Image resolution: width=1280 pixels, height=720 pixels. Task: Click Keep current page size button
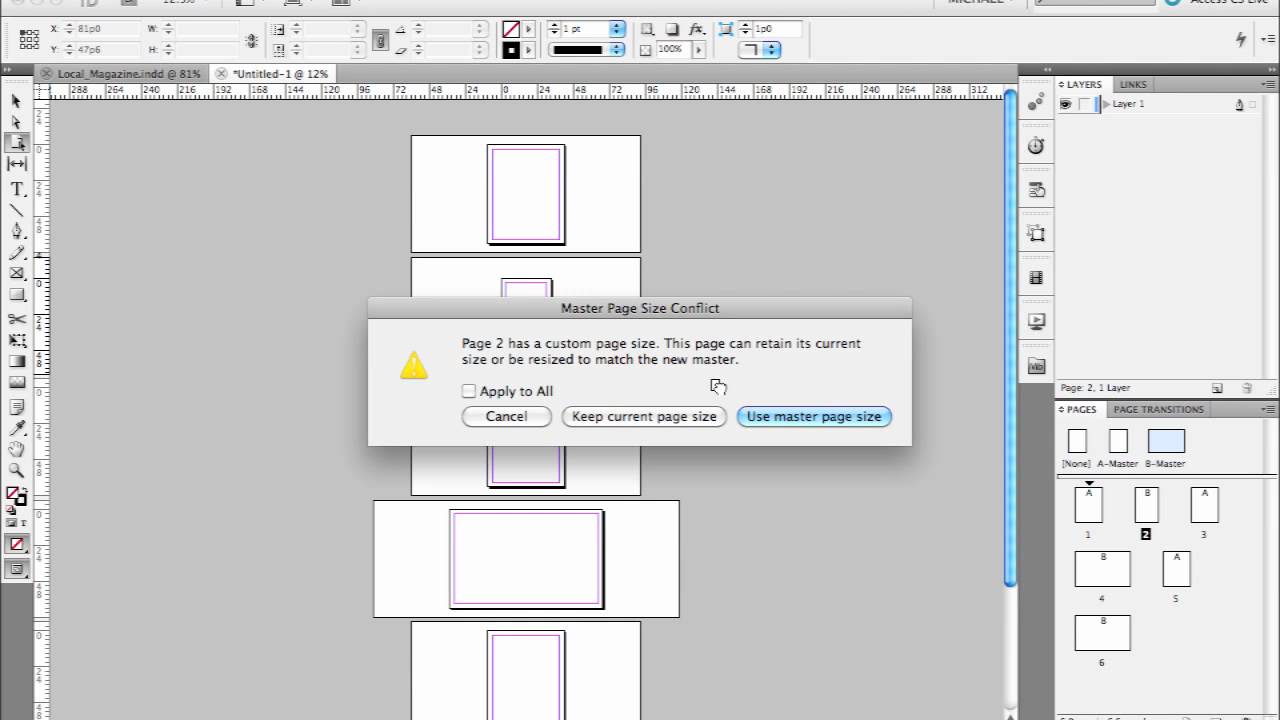[x=644, y=416]
